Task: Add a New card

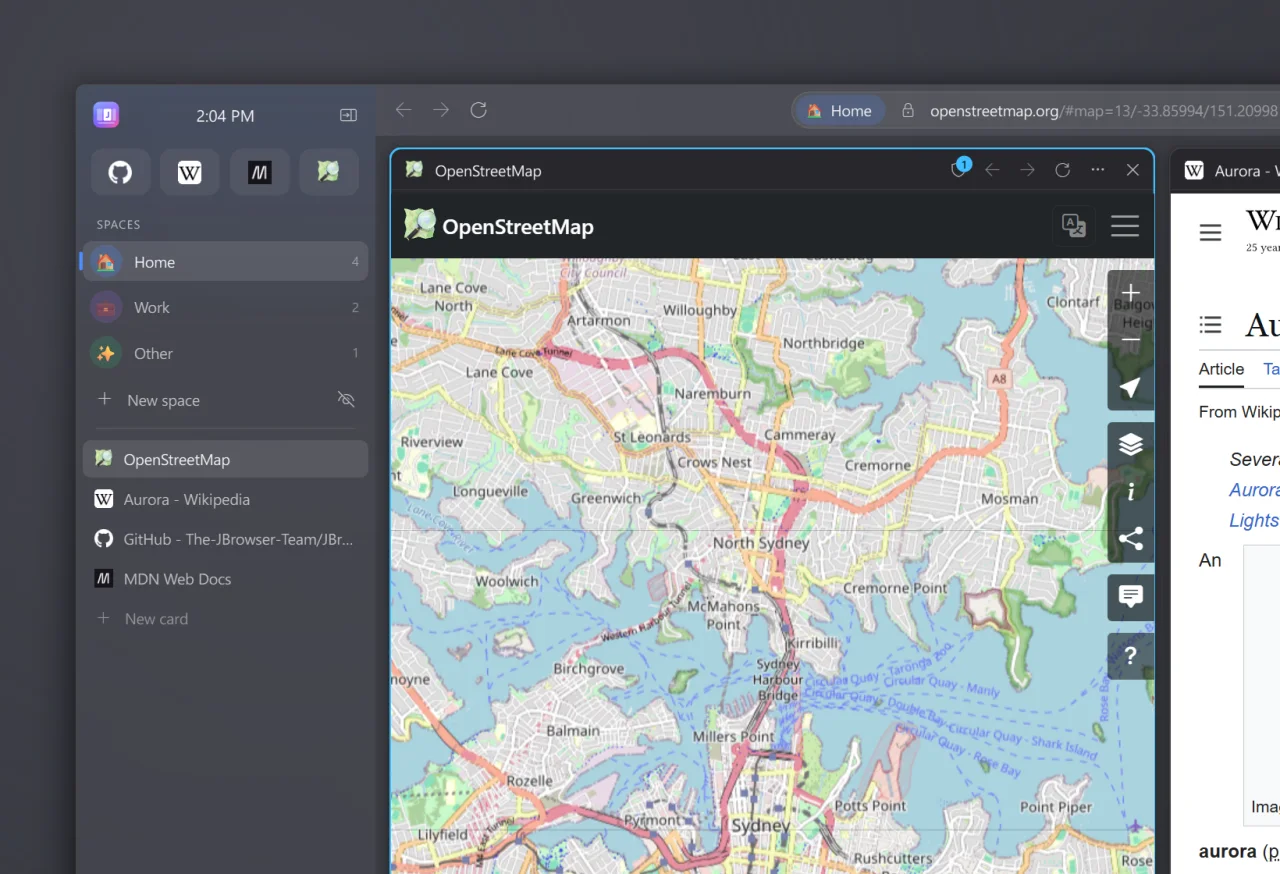Action: pyautogui.click(x=142, y=619)
